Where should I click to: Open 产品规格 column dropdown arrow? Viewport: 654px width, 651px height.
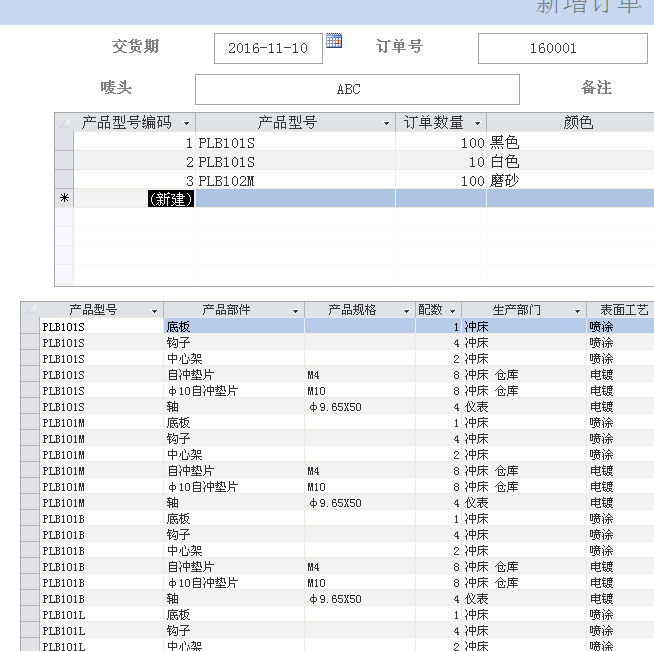(406, 311)
